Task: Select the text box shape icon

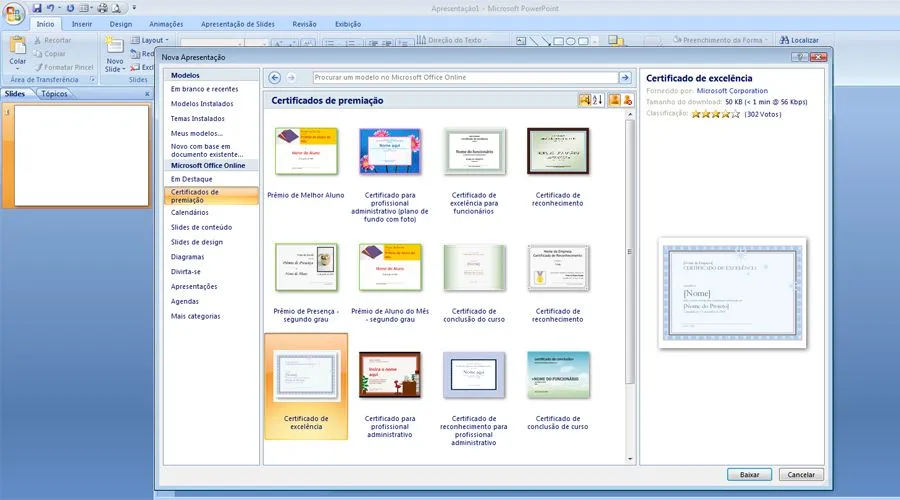Action: tap(521, 41)
